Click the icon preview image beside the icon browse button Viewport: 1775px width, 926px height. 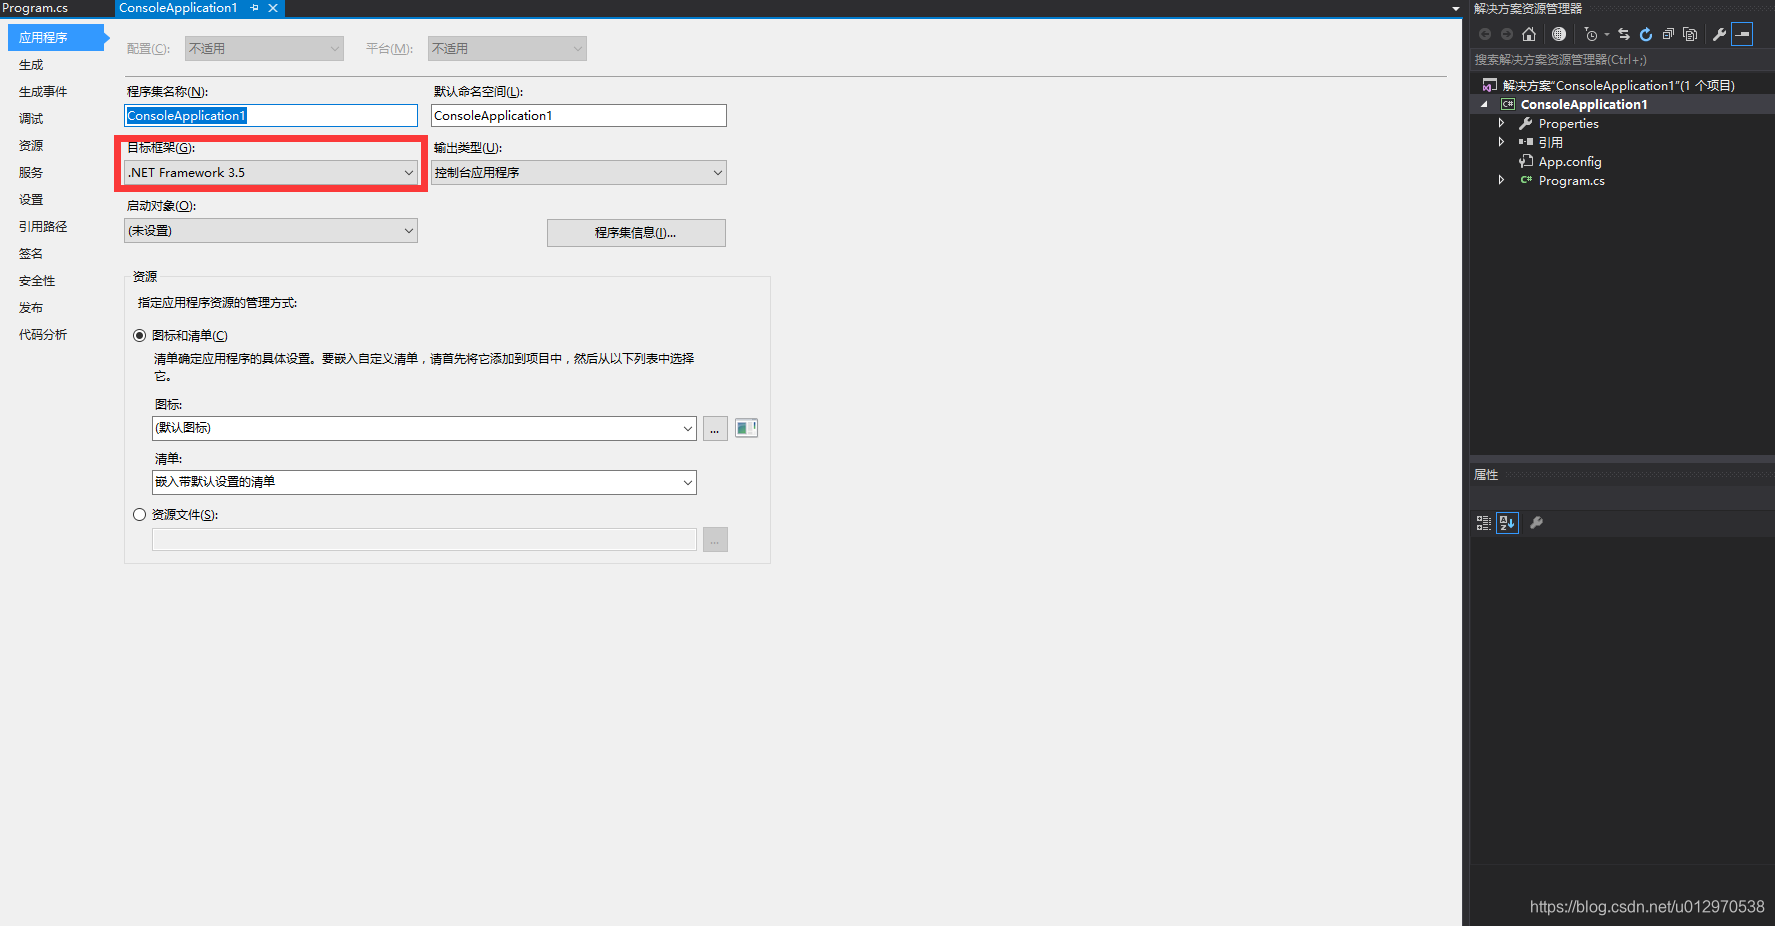pyautogui.click(x=746, y=428)
